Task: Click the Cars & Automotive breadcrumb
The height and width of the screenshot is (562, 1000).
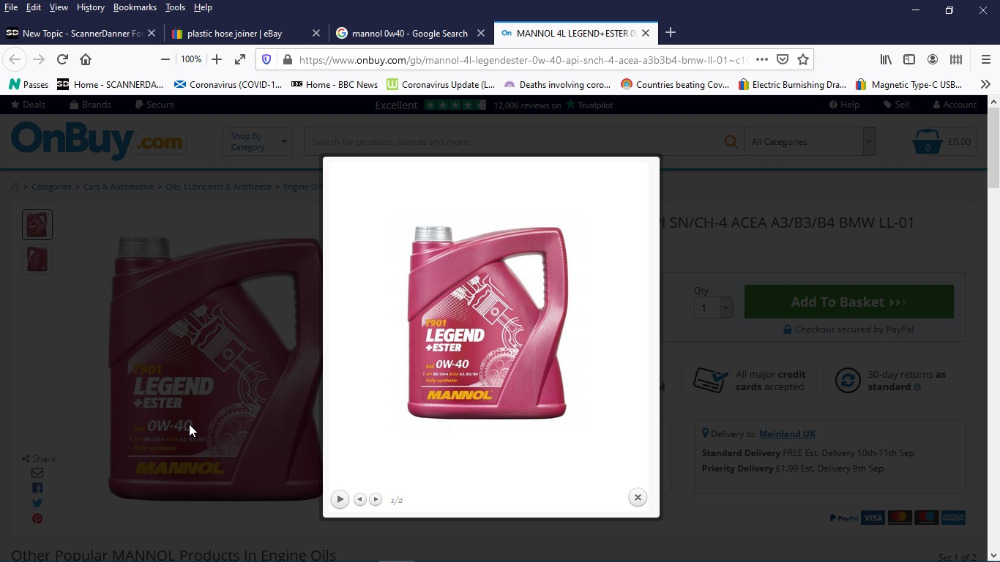Action: tap(118, 187)
